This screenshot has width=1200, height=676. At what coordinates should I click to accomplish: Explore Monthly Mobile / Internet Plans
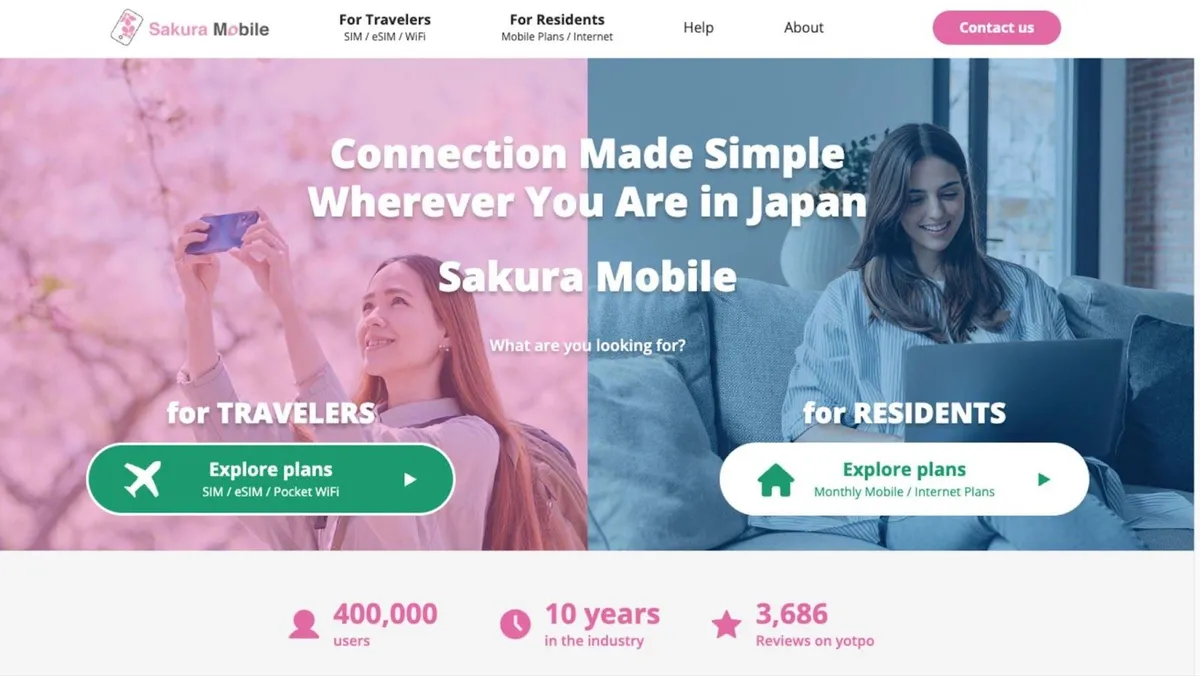click(x=904, y=479)
